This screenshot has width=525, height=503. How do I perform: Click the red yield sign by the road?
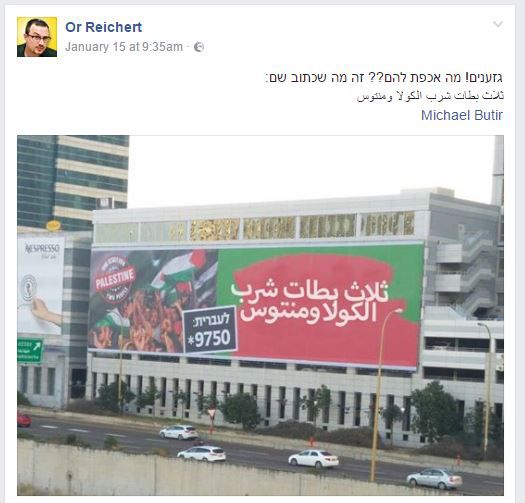[212, 413]
